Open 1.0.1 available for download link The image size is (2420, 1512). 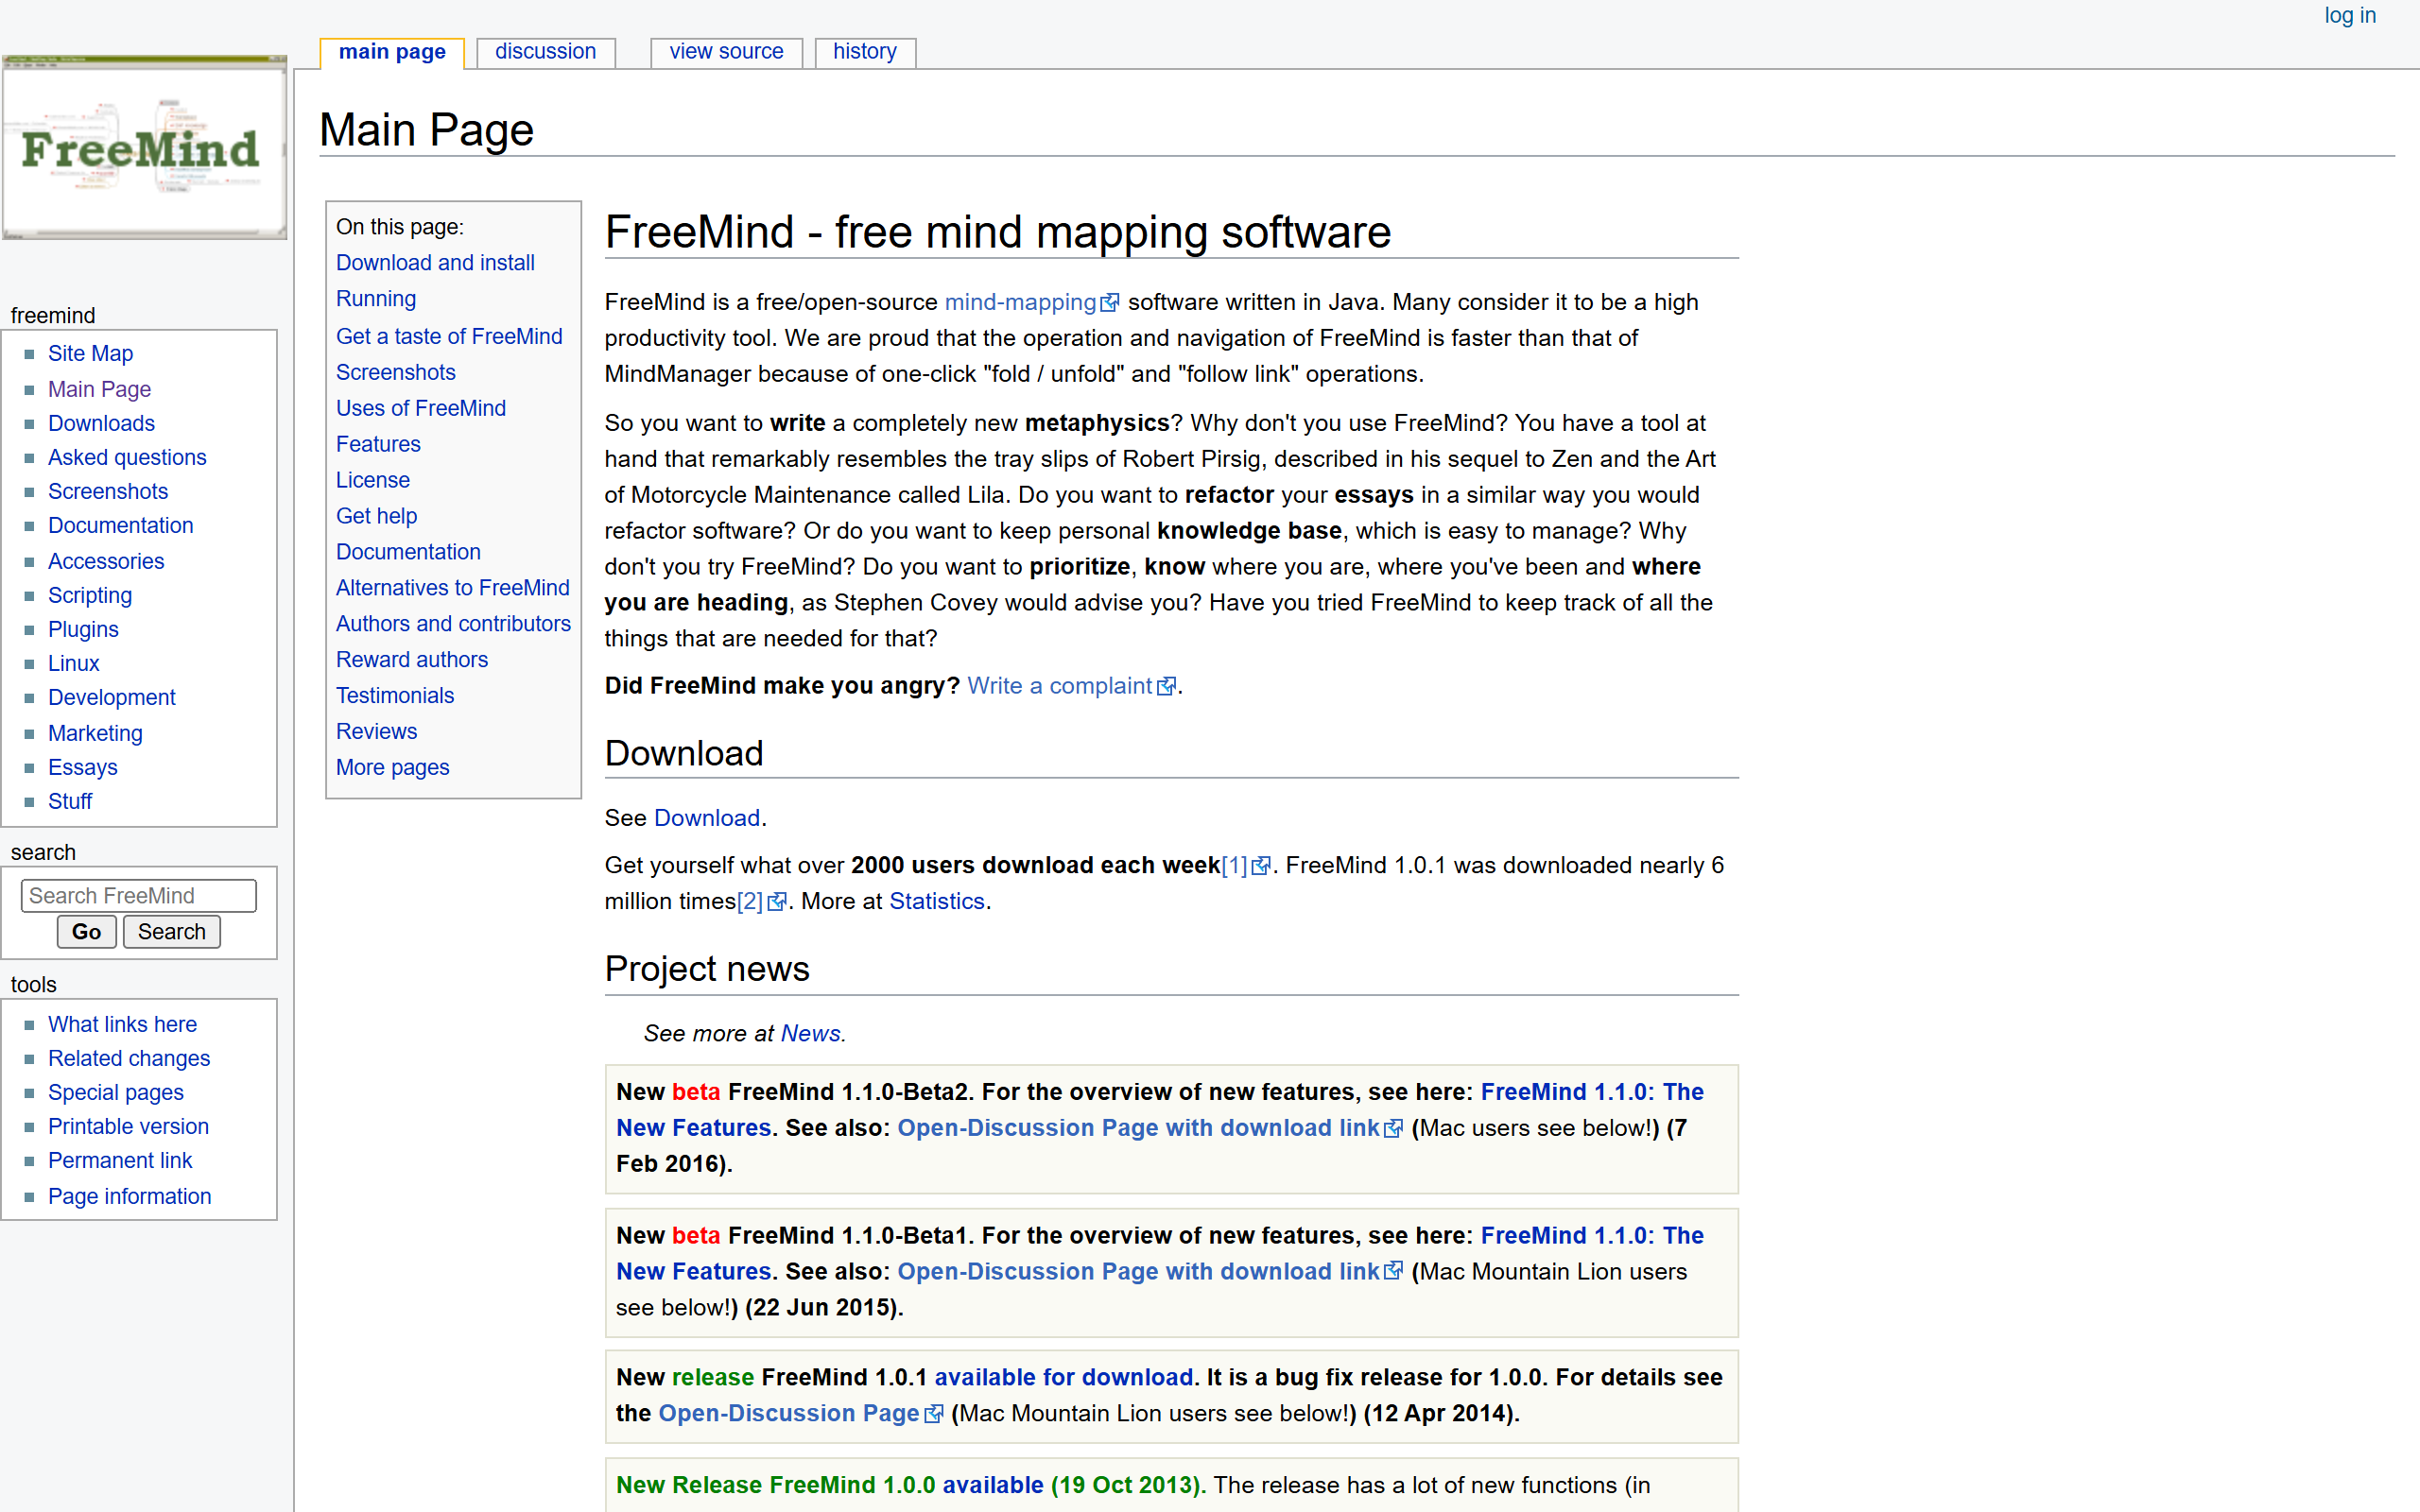point(1063,1378)
